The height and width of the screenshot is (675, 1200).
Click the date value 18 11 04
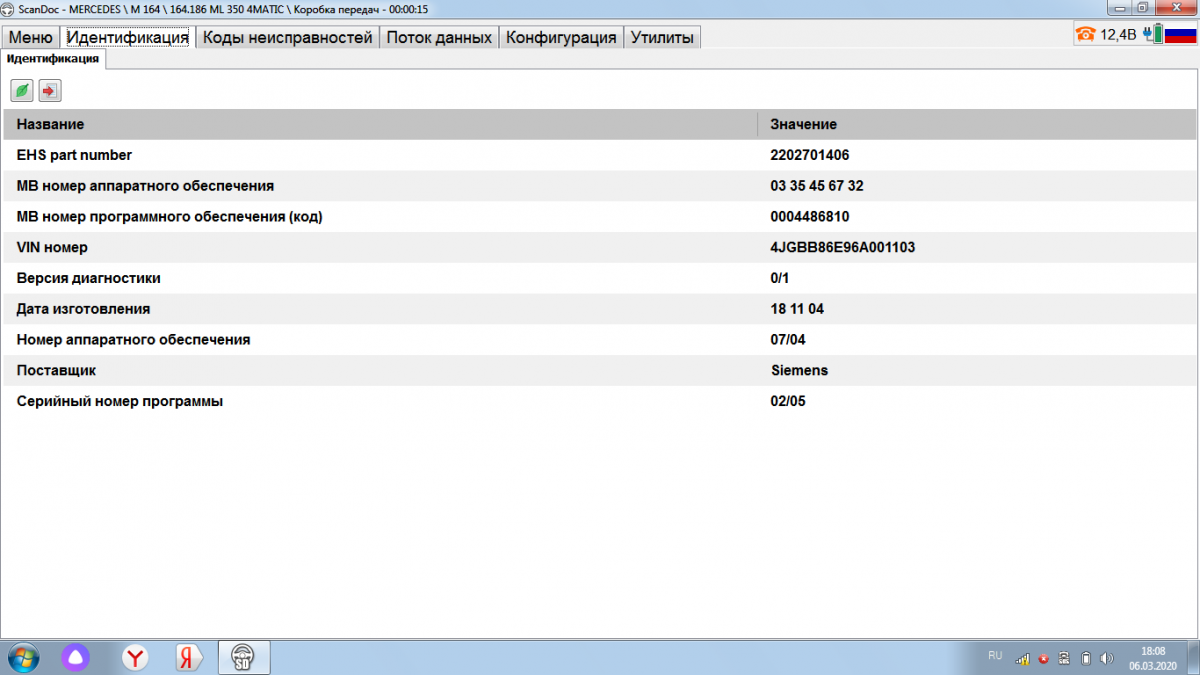[797, 309]
